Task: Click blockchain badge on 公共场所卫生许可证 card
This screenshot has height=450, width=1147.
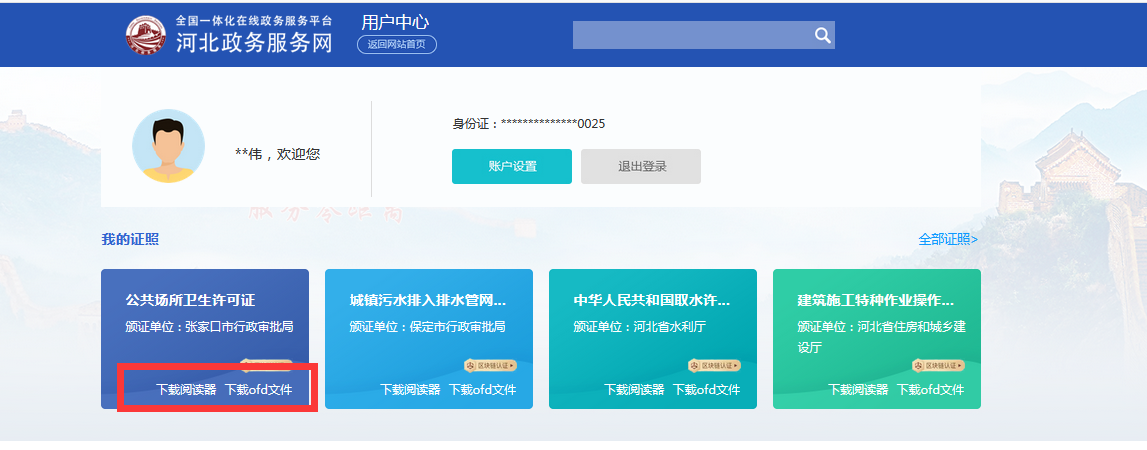Action: (x=266, y=364)
